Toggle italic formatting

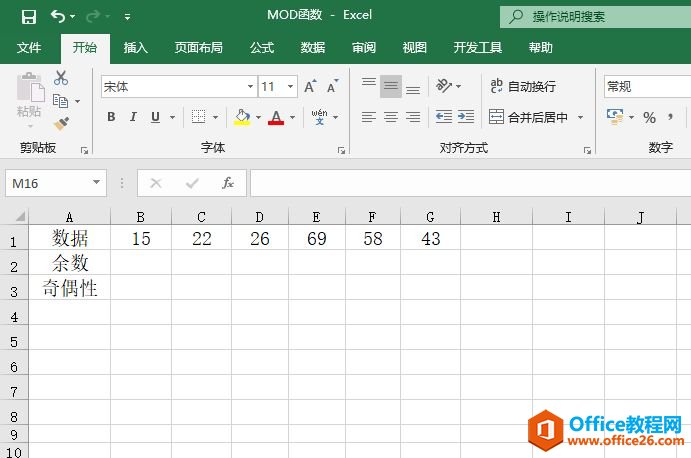(x=133, y=117)
